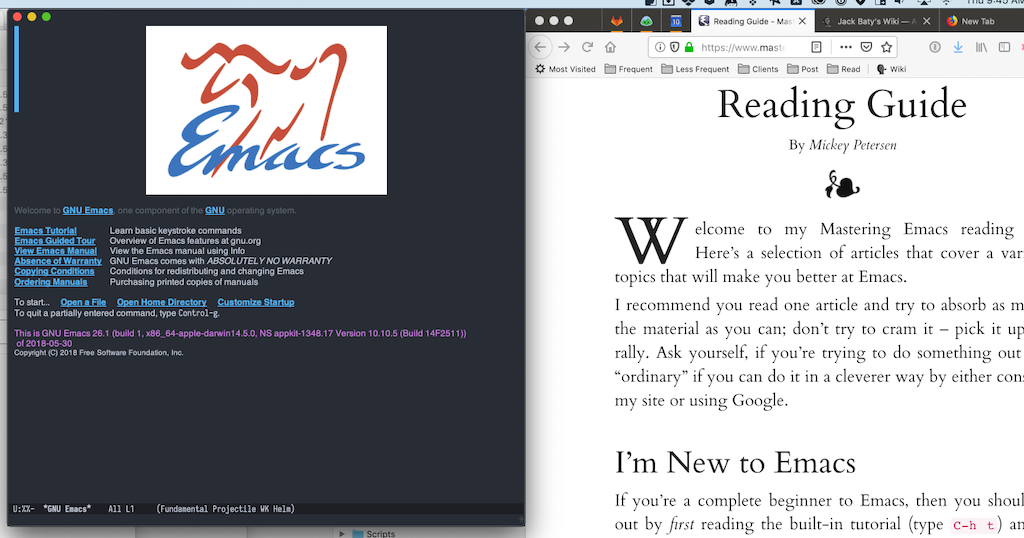Click Projectile in Emacs mode line
The image size is (1024, 538).
234,509
